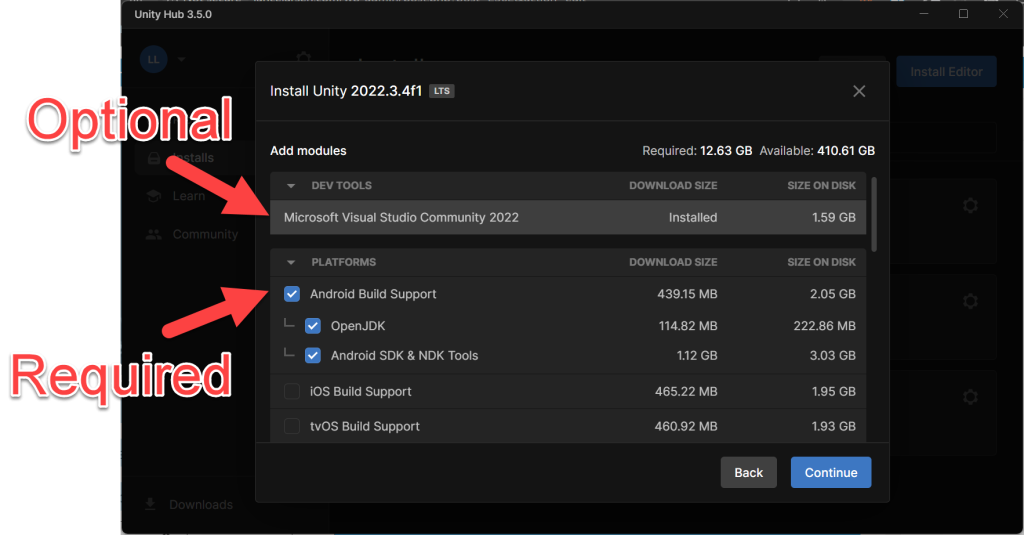
Task: Click the Community people icon
Action: [x=154, y=234]
